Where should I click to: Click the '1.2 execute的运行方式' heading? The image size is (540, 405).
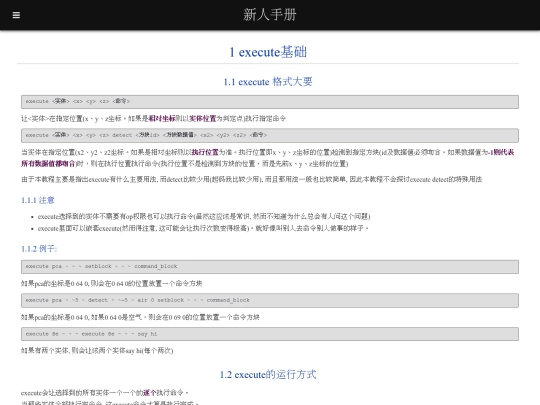point(268,374)
